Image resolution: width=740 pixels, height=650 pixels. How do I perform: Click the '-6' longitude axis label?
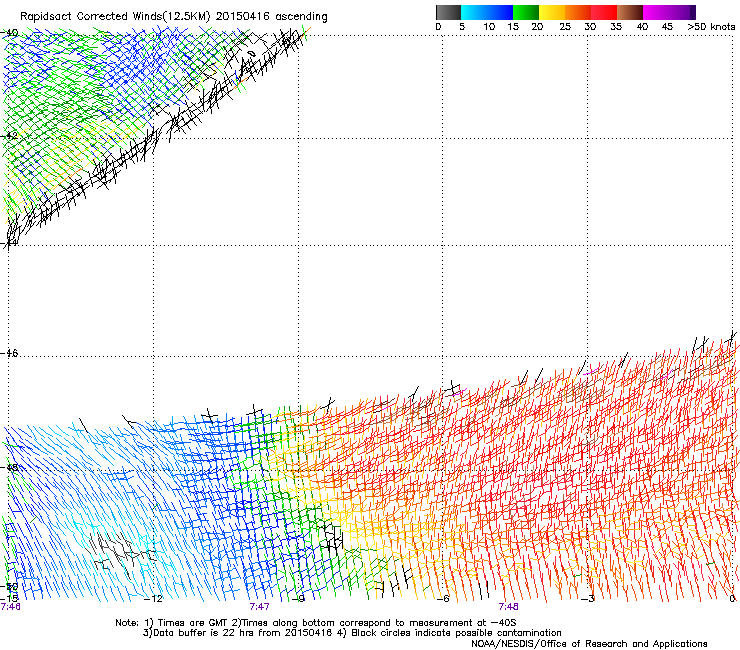tap(442, 599)
